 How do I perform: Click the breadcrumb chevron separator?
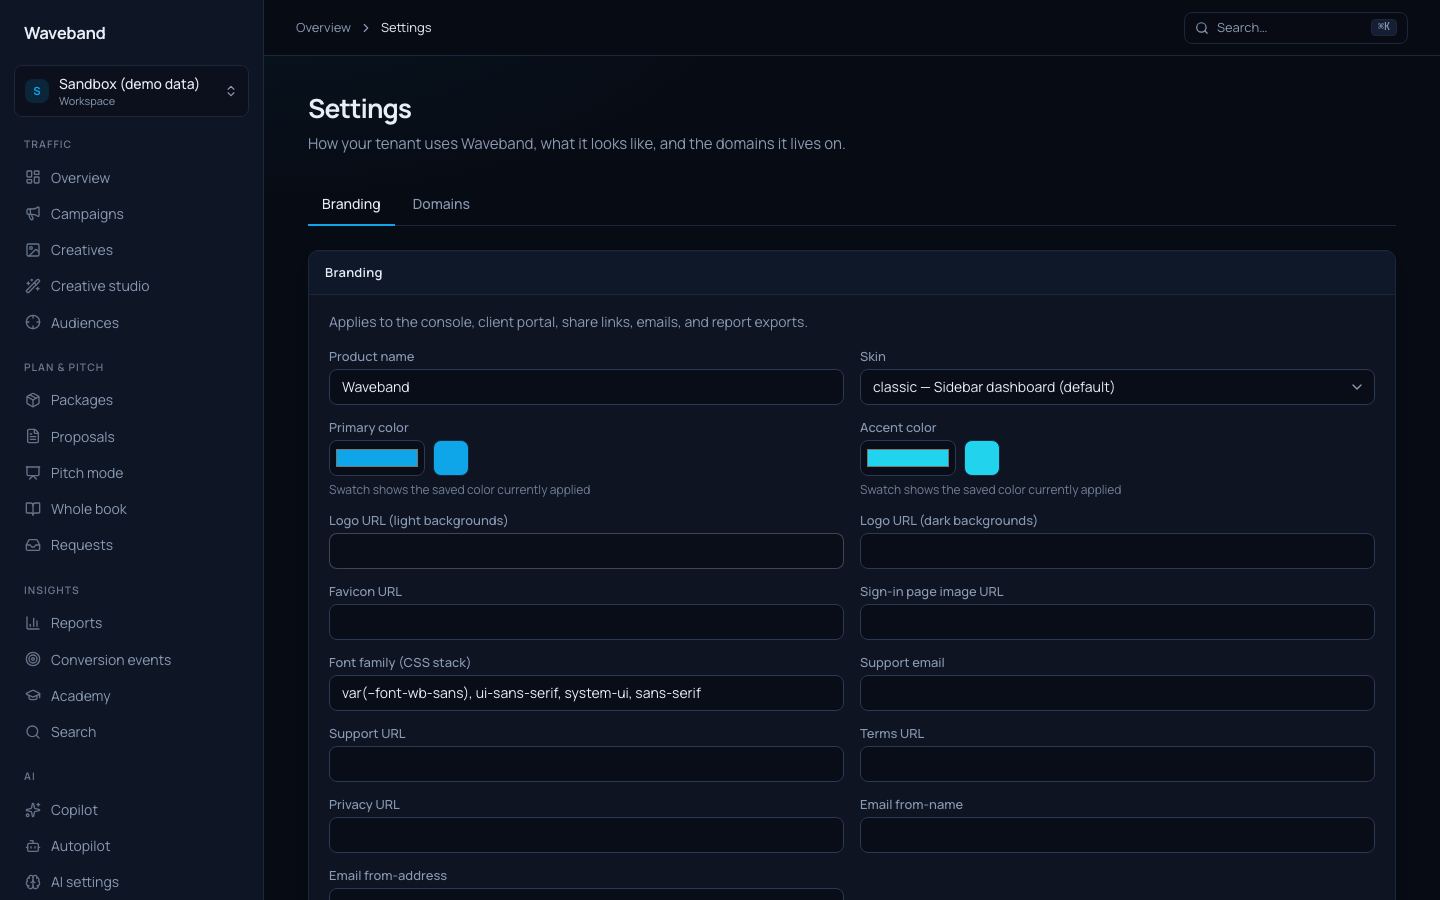click(366, 28)
